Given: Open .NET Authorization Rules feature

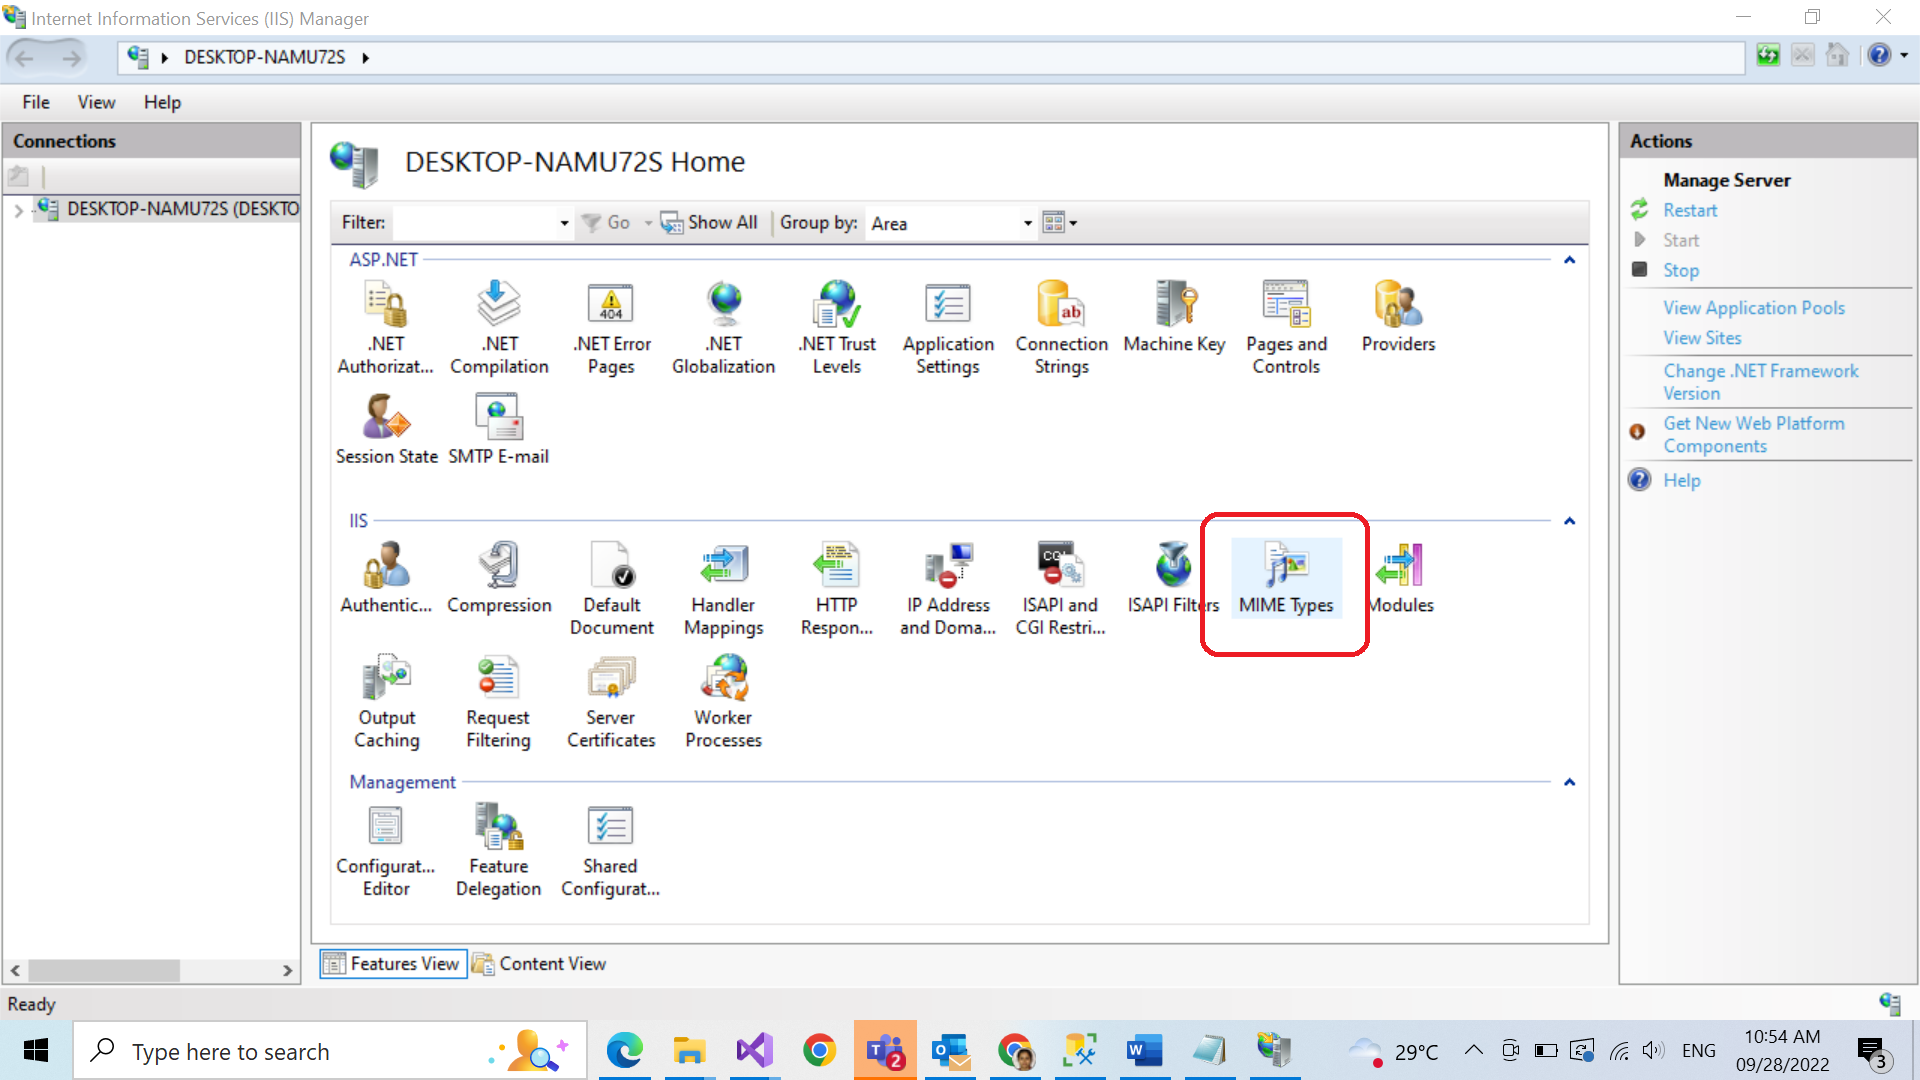Looking at the screenshot, I should point(386,327).
